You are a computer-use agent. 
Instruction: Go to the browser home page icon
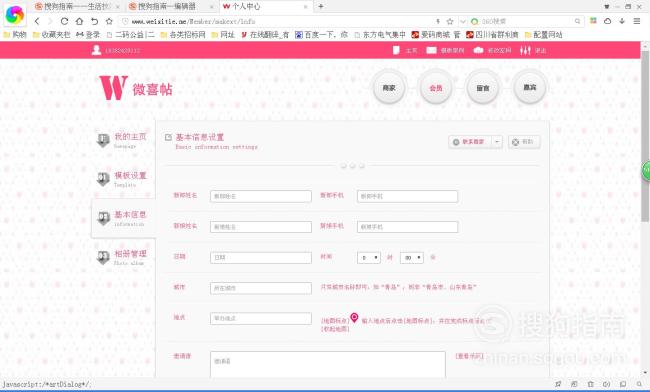79,21
